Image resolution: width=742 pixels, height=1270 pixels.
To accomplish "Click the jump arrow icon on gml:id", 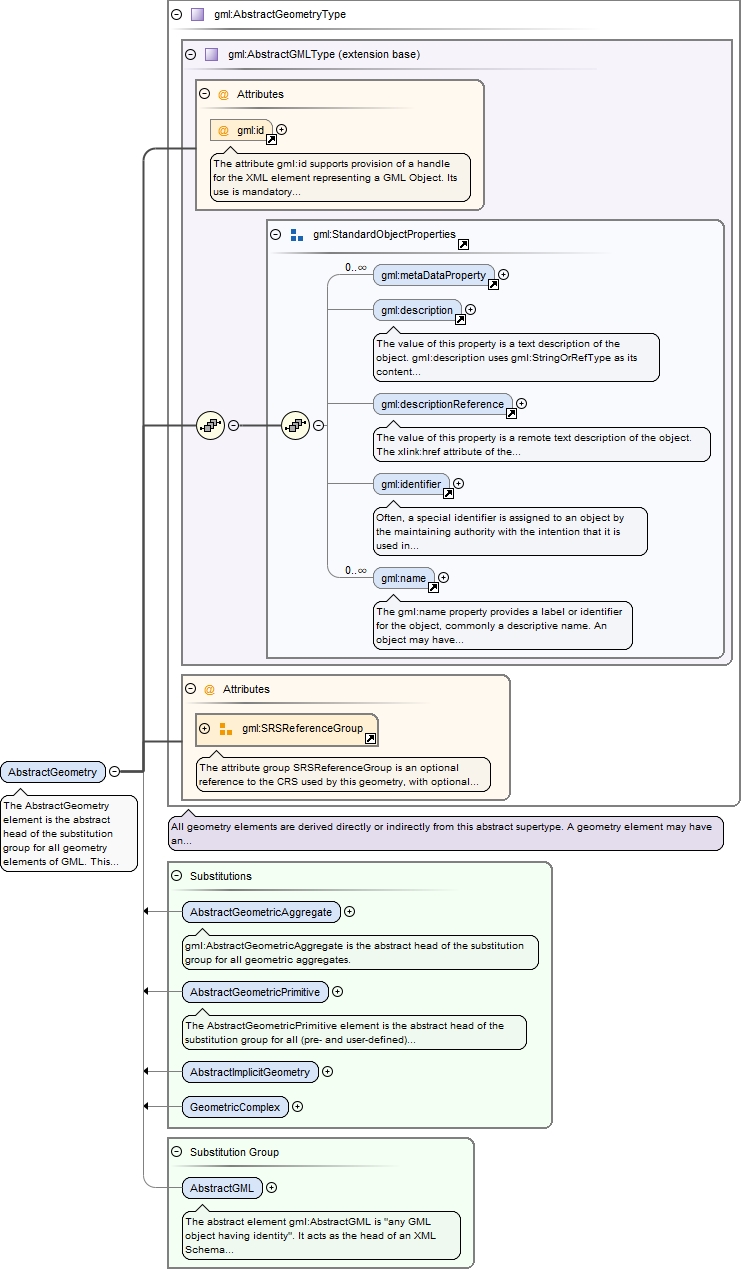I will pos(271,141).
